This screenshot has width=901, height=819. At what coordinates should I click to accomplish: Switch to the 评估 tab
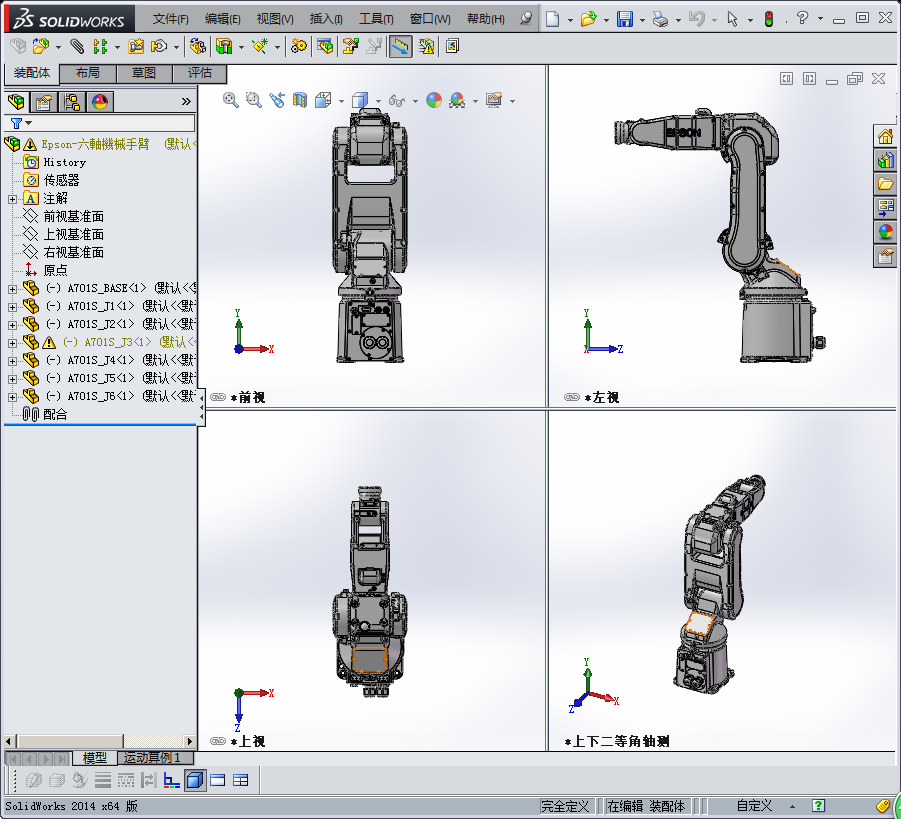coord(199,73)
